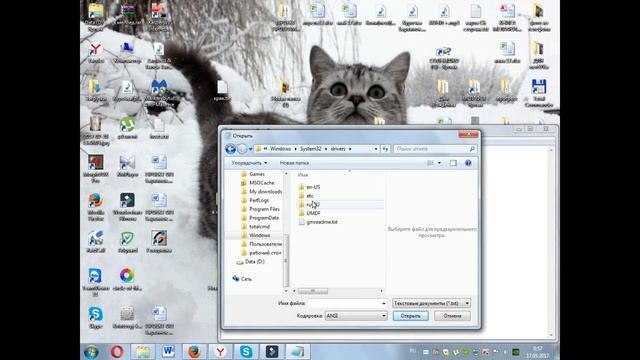Open Windows Explorer from the taskbar

point(142,352)
